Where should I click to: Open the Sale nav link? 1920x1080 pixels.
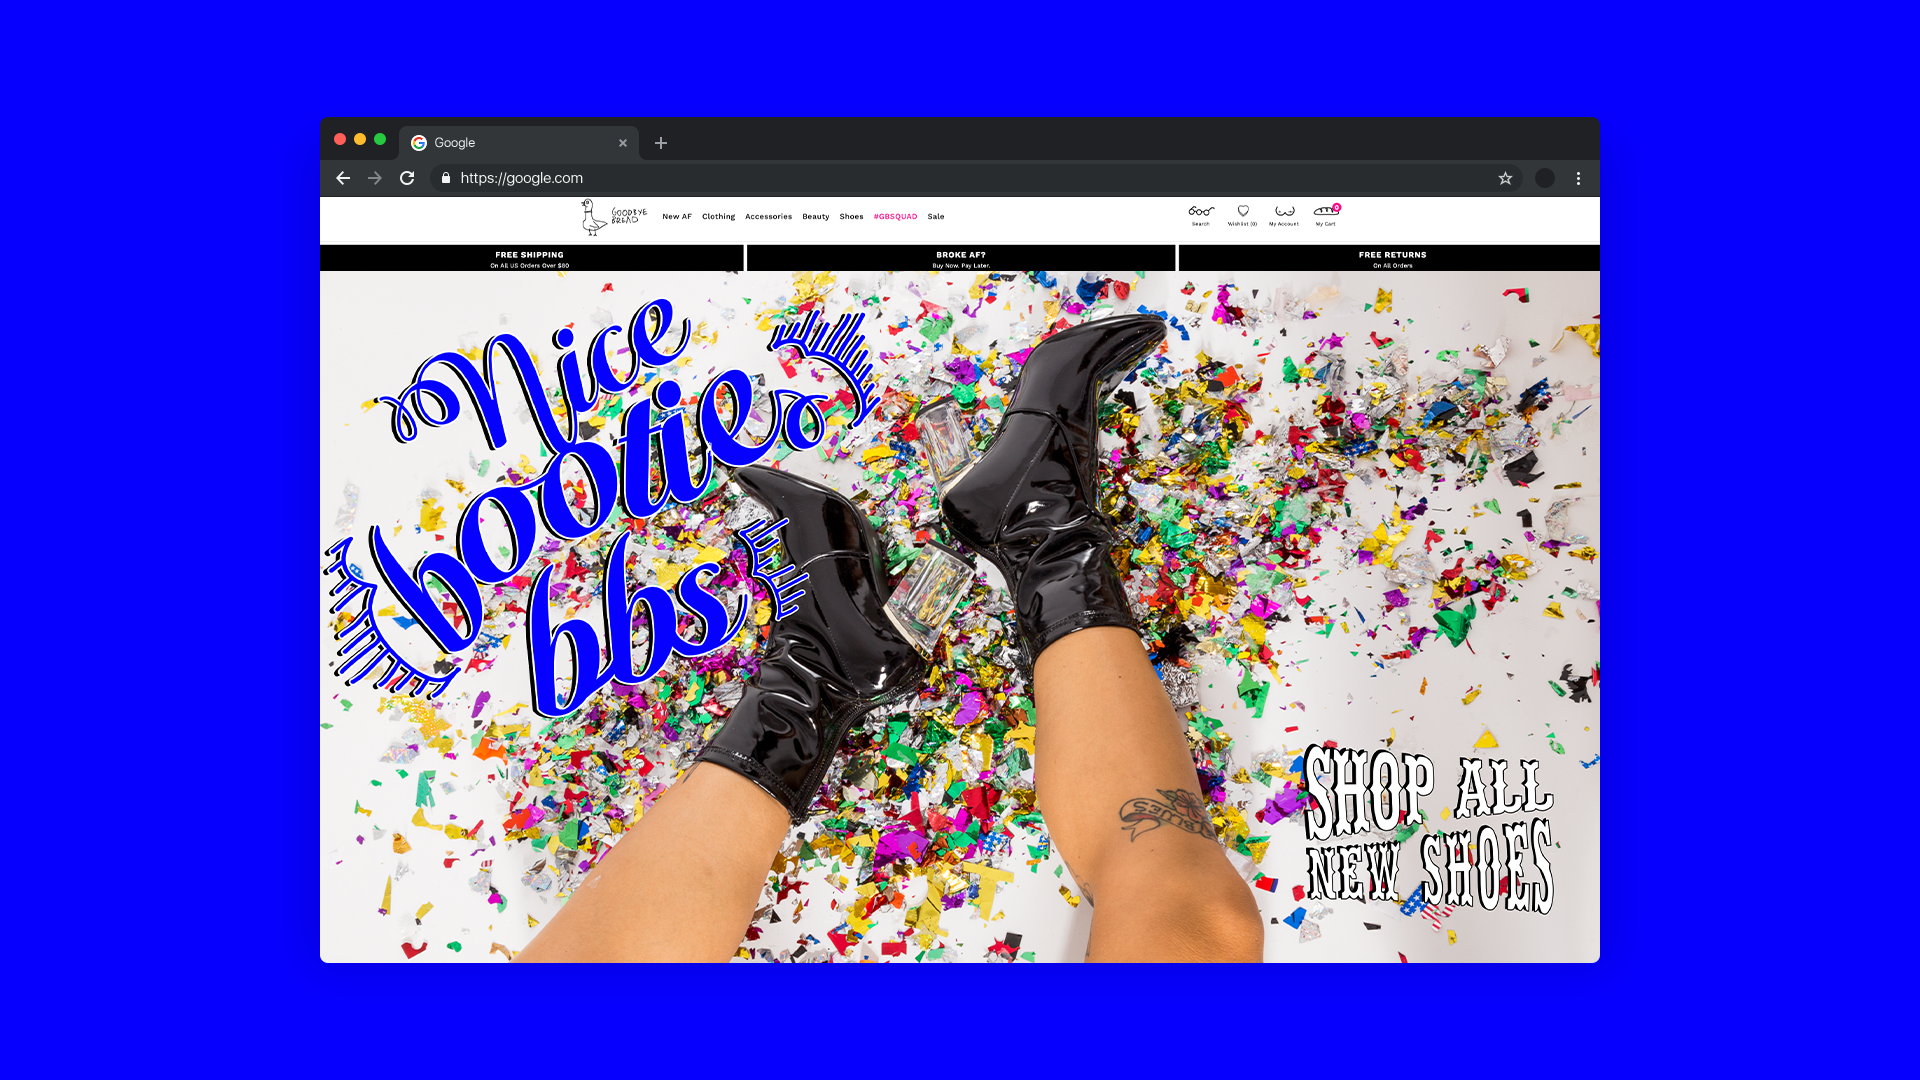(936, 216)
